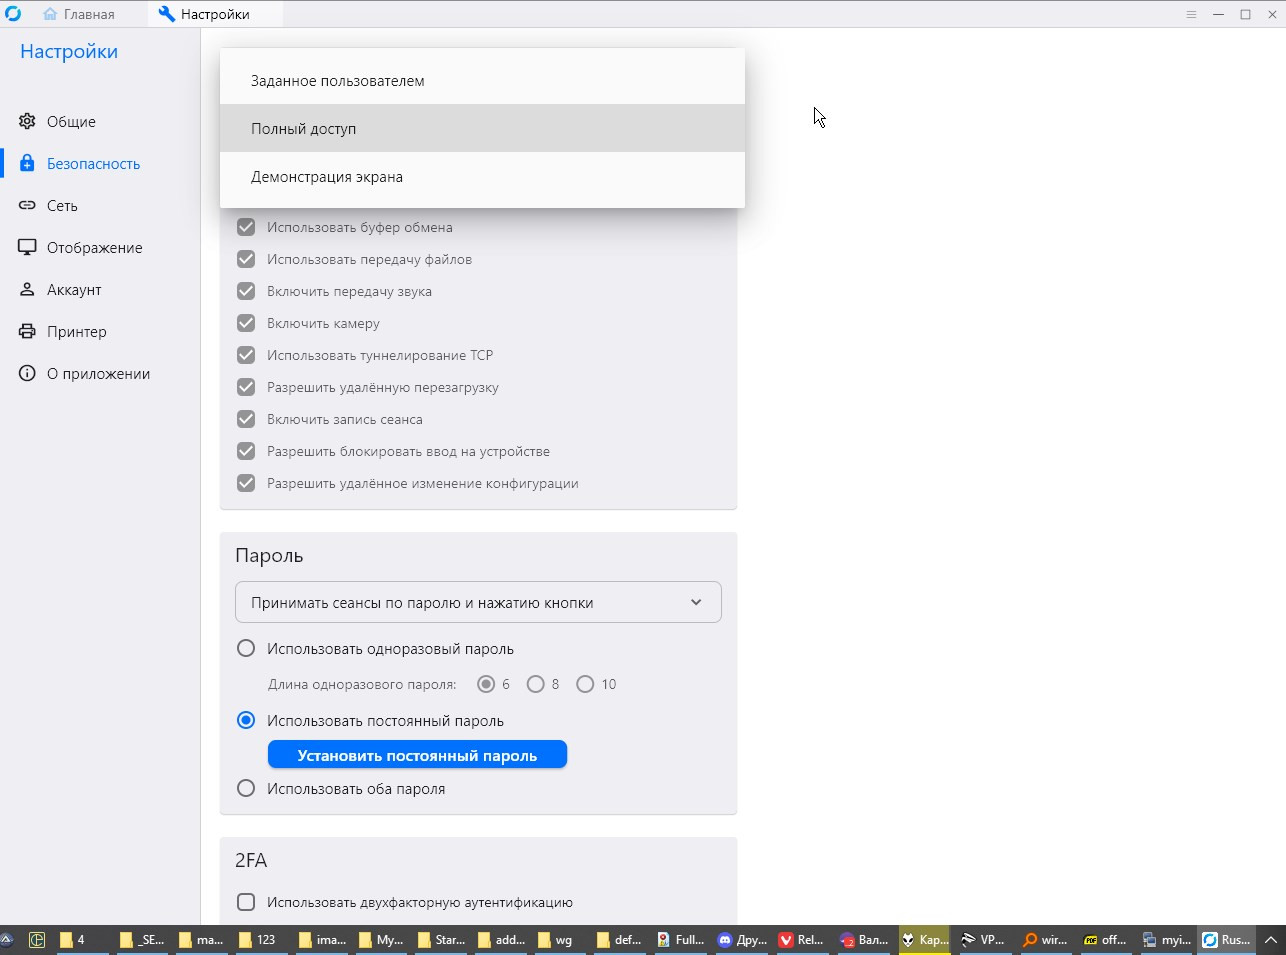Viewport: 1286px width, 955px height.
Task: Toggle Включить камеру checkbox
Action: click(x=246, y=323)
